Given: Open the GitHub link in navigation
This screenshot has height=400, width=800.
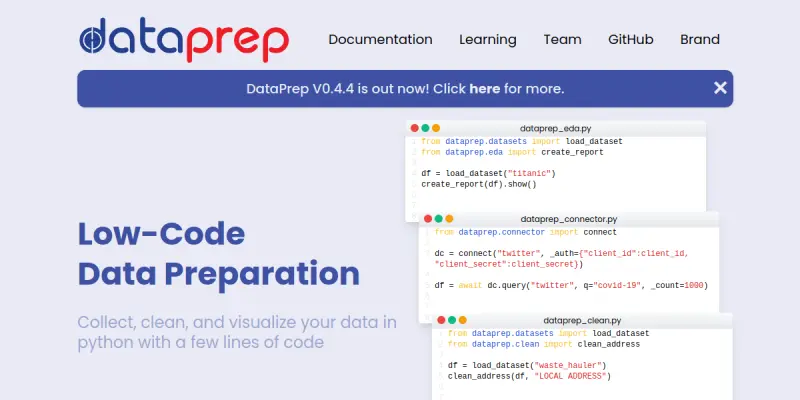Looking at the screenshot, I should [x=631, y=40].
